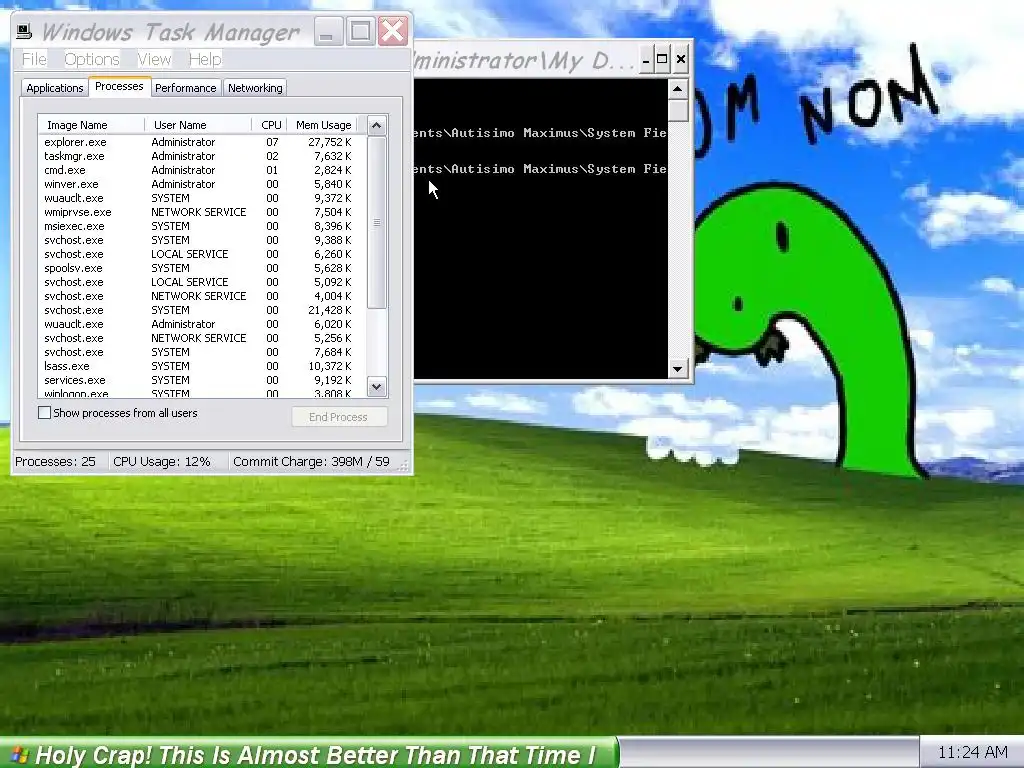This screenshot has width=1024, height=768.
Task: Click the process list scrollbar thumb
Action: [377, 222]
